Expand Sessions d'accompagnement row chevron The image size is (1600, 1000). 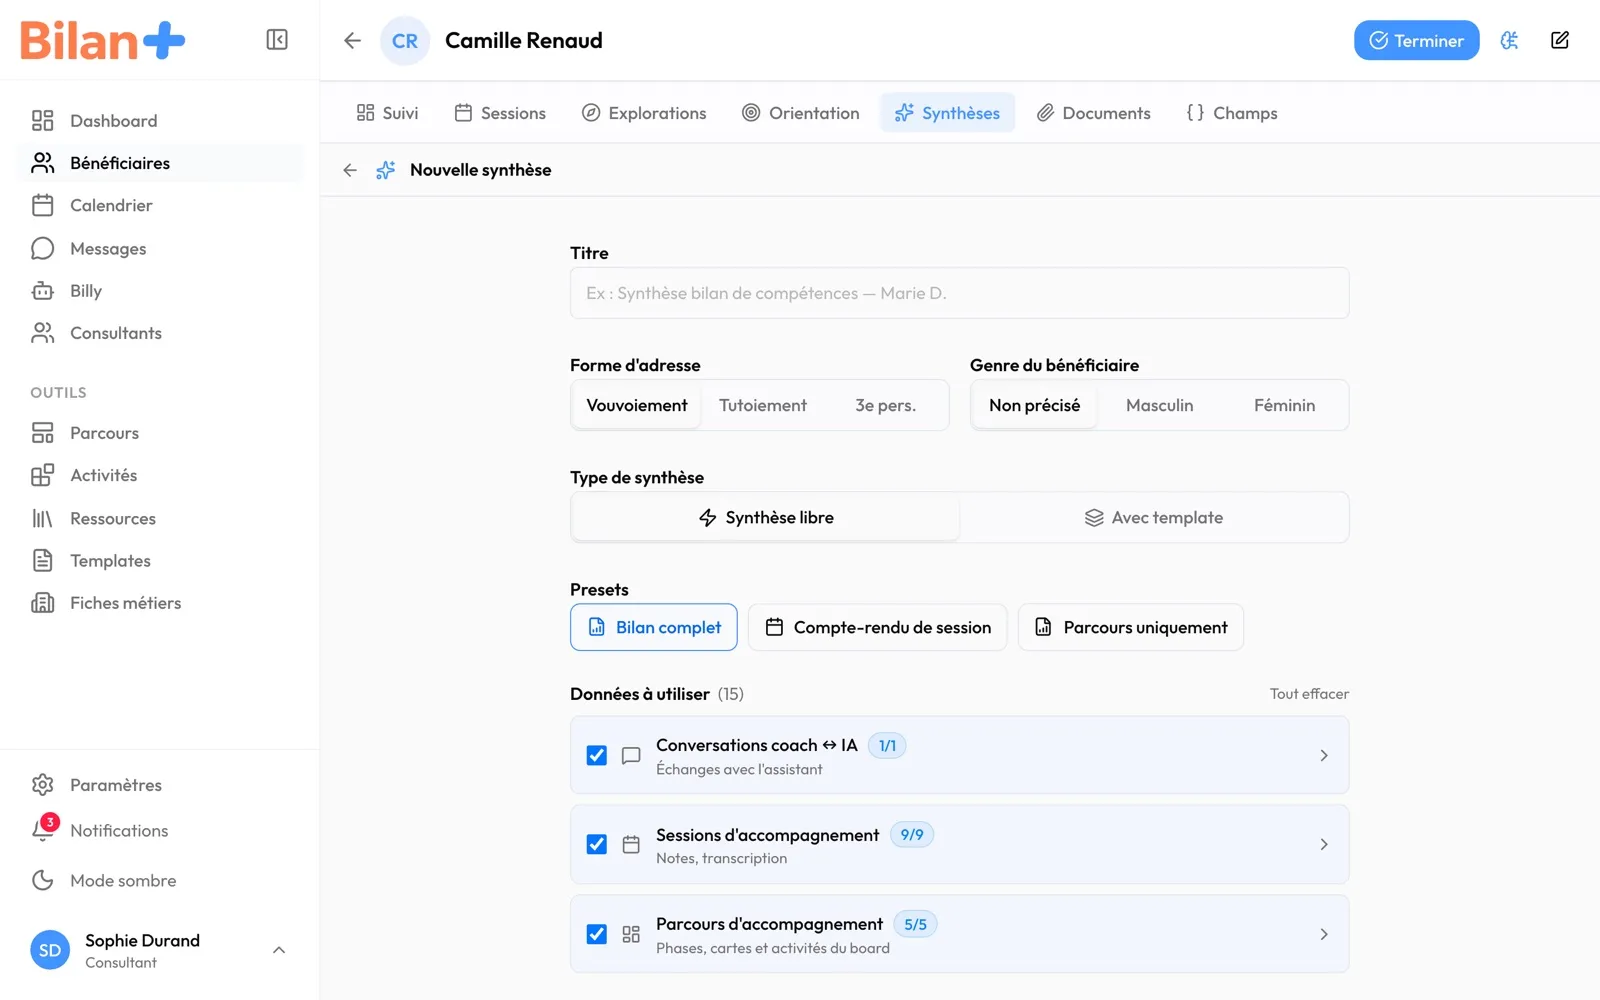[1324, 844]
